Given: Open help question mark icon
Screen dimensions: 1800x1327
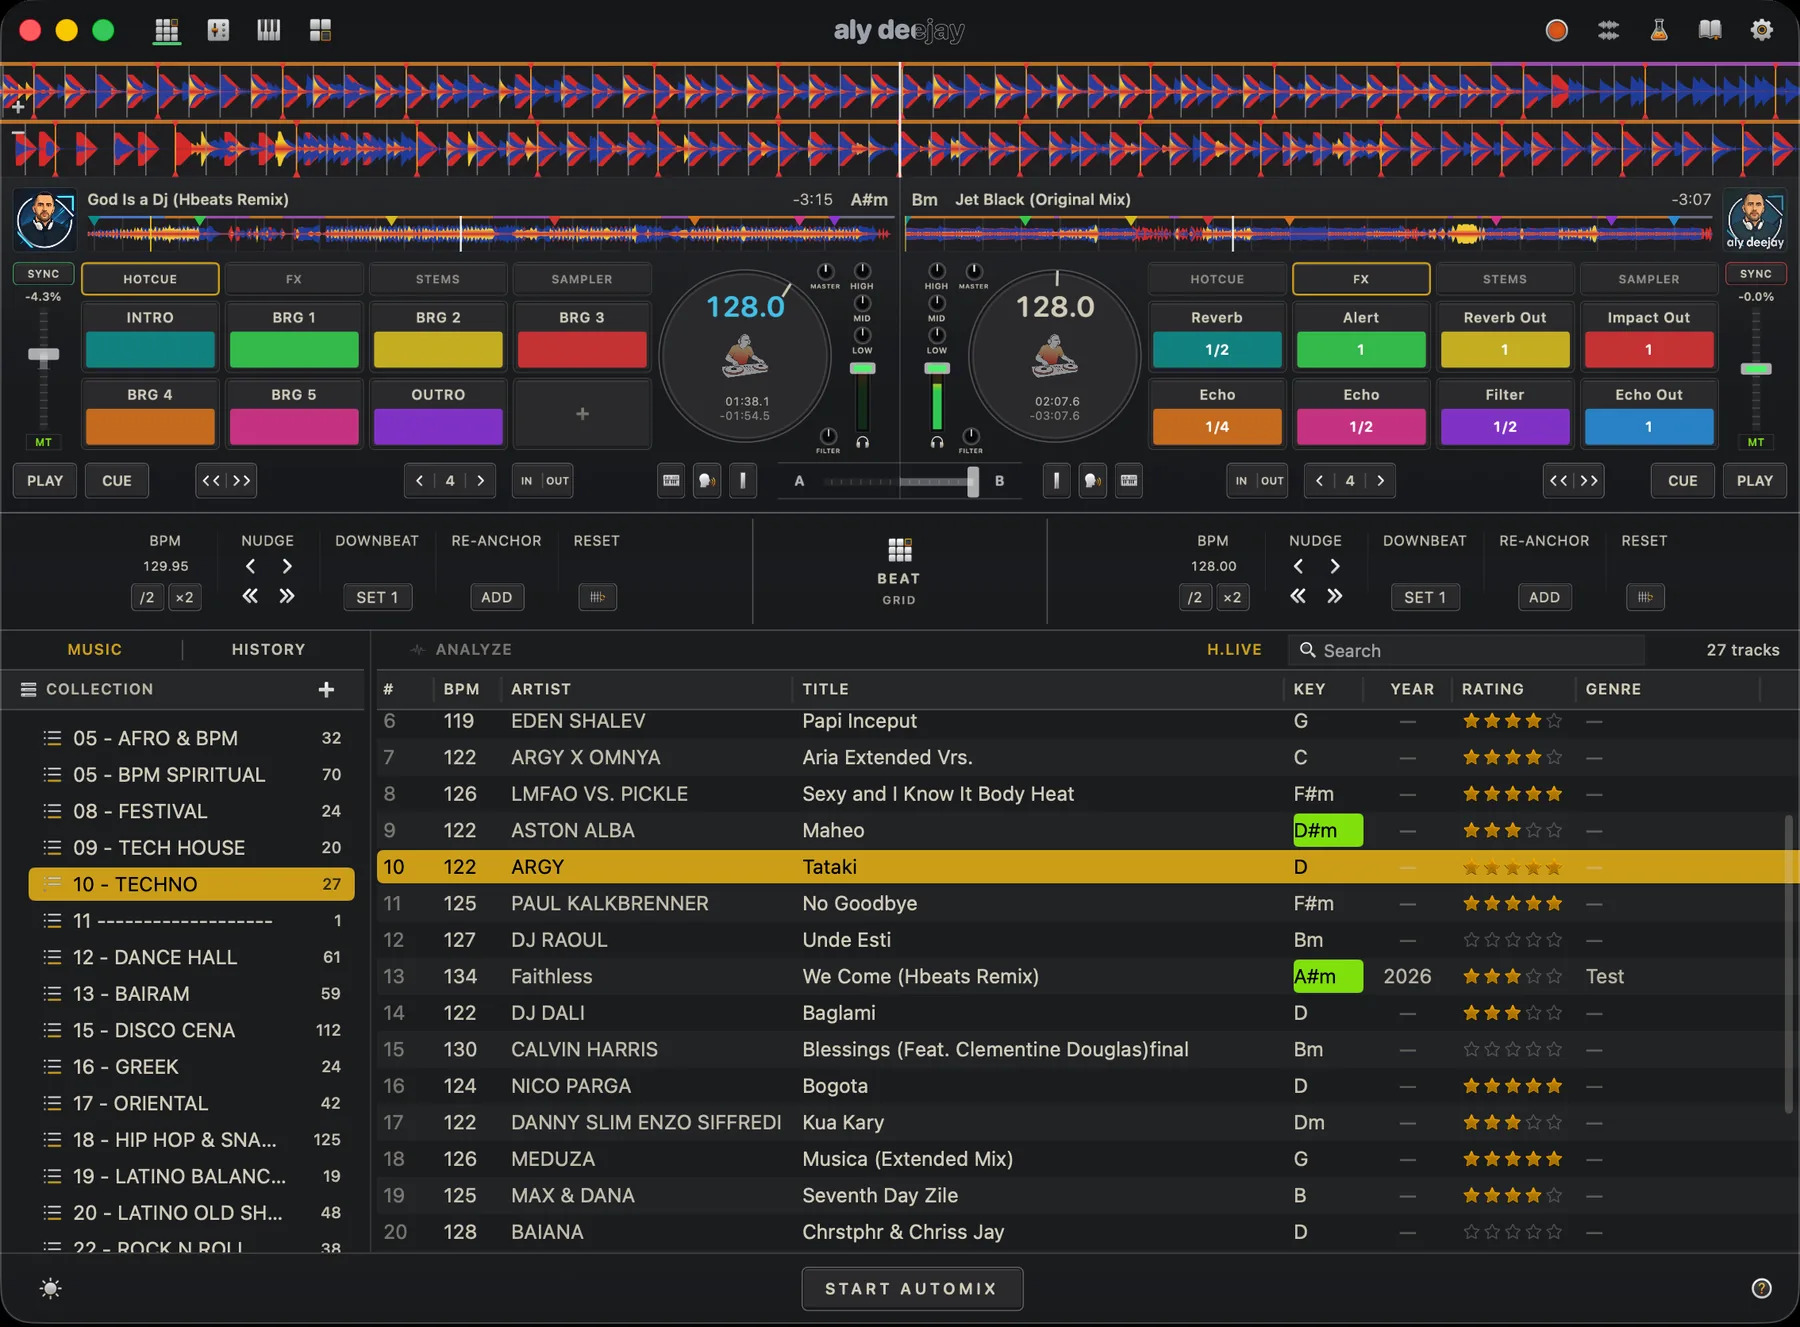Looking at the screenshot, I should (1762, 1288).
